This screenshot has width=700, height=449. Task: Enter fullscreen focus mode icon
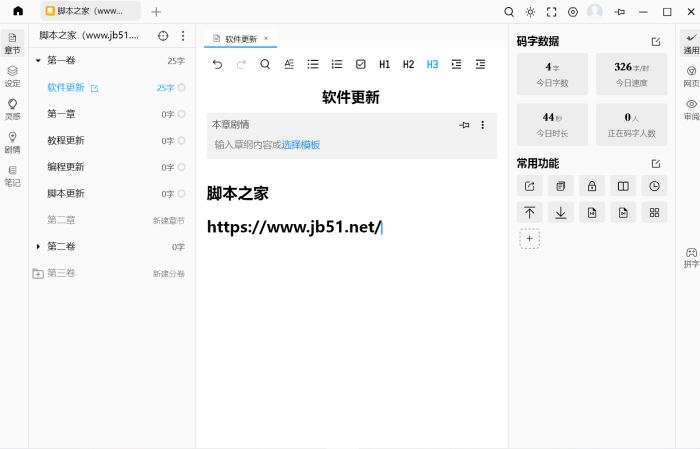click(x=552, y=12)
